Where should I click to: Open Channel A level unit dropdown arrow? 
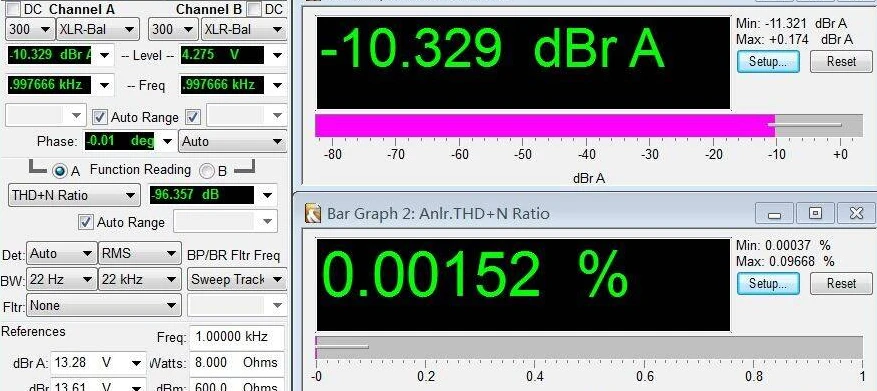[105, 55]
